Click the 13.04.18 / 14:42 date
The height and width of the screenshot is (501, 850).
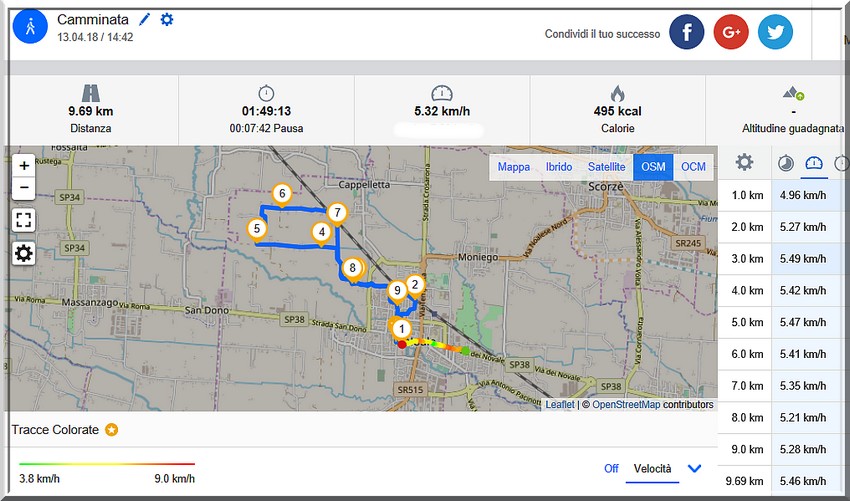pos(95,37)
